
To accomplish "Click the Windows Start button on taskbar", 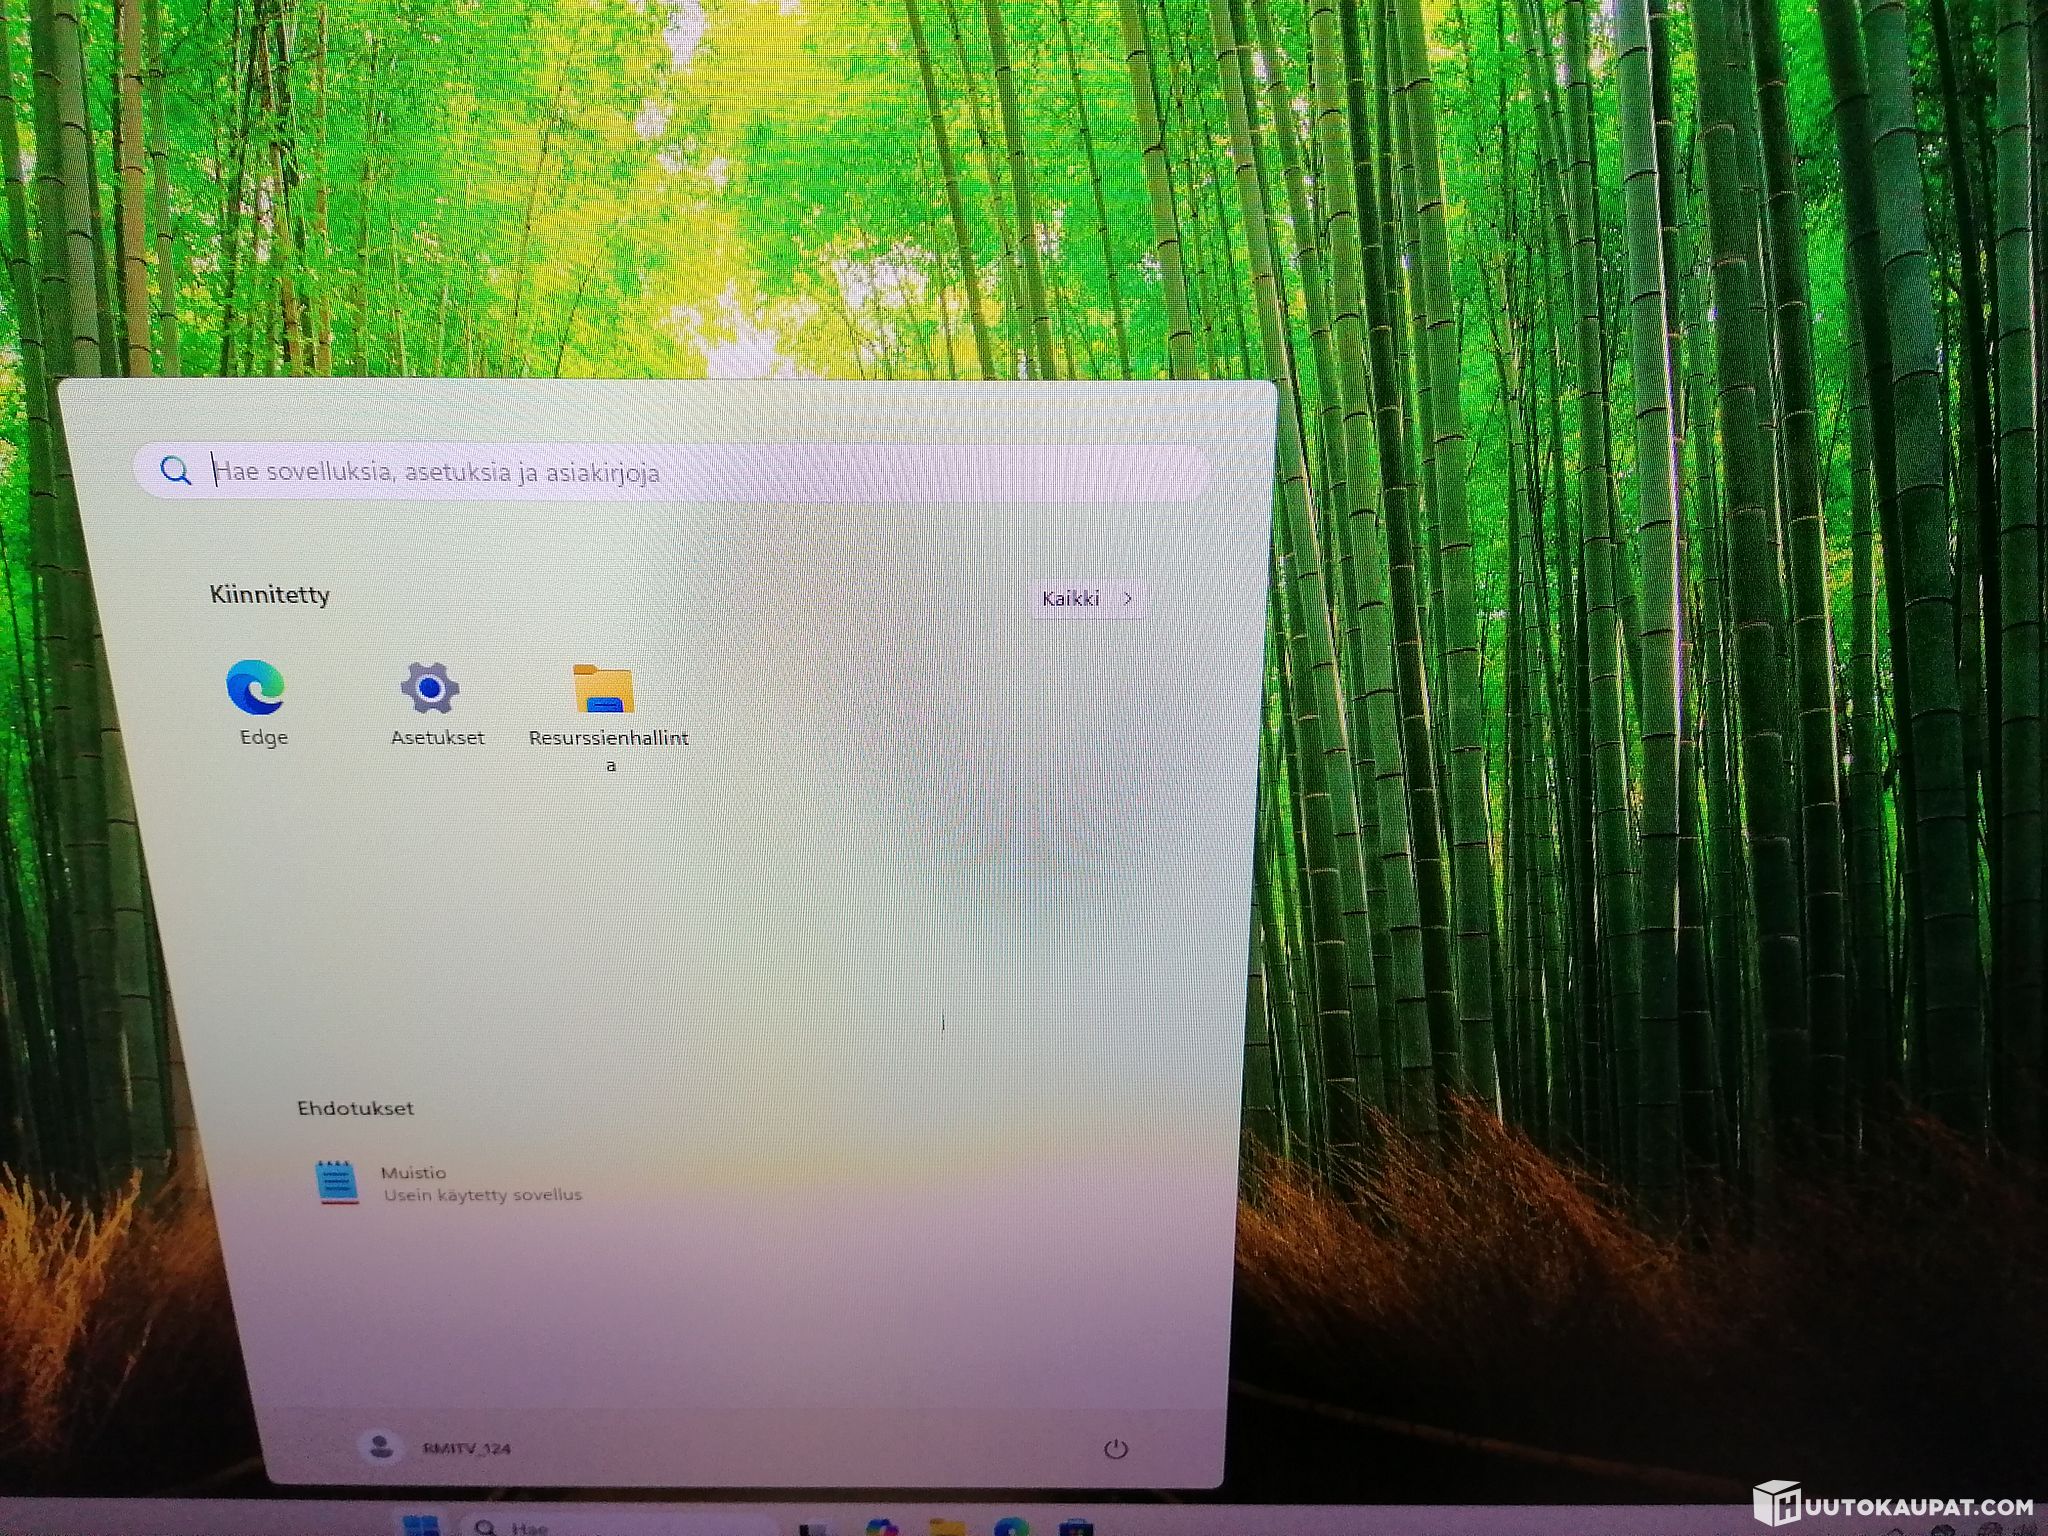I will [x=421, y=1527].
